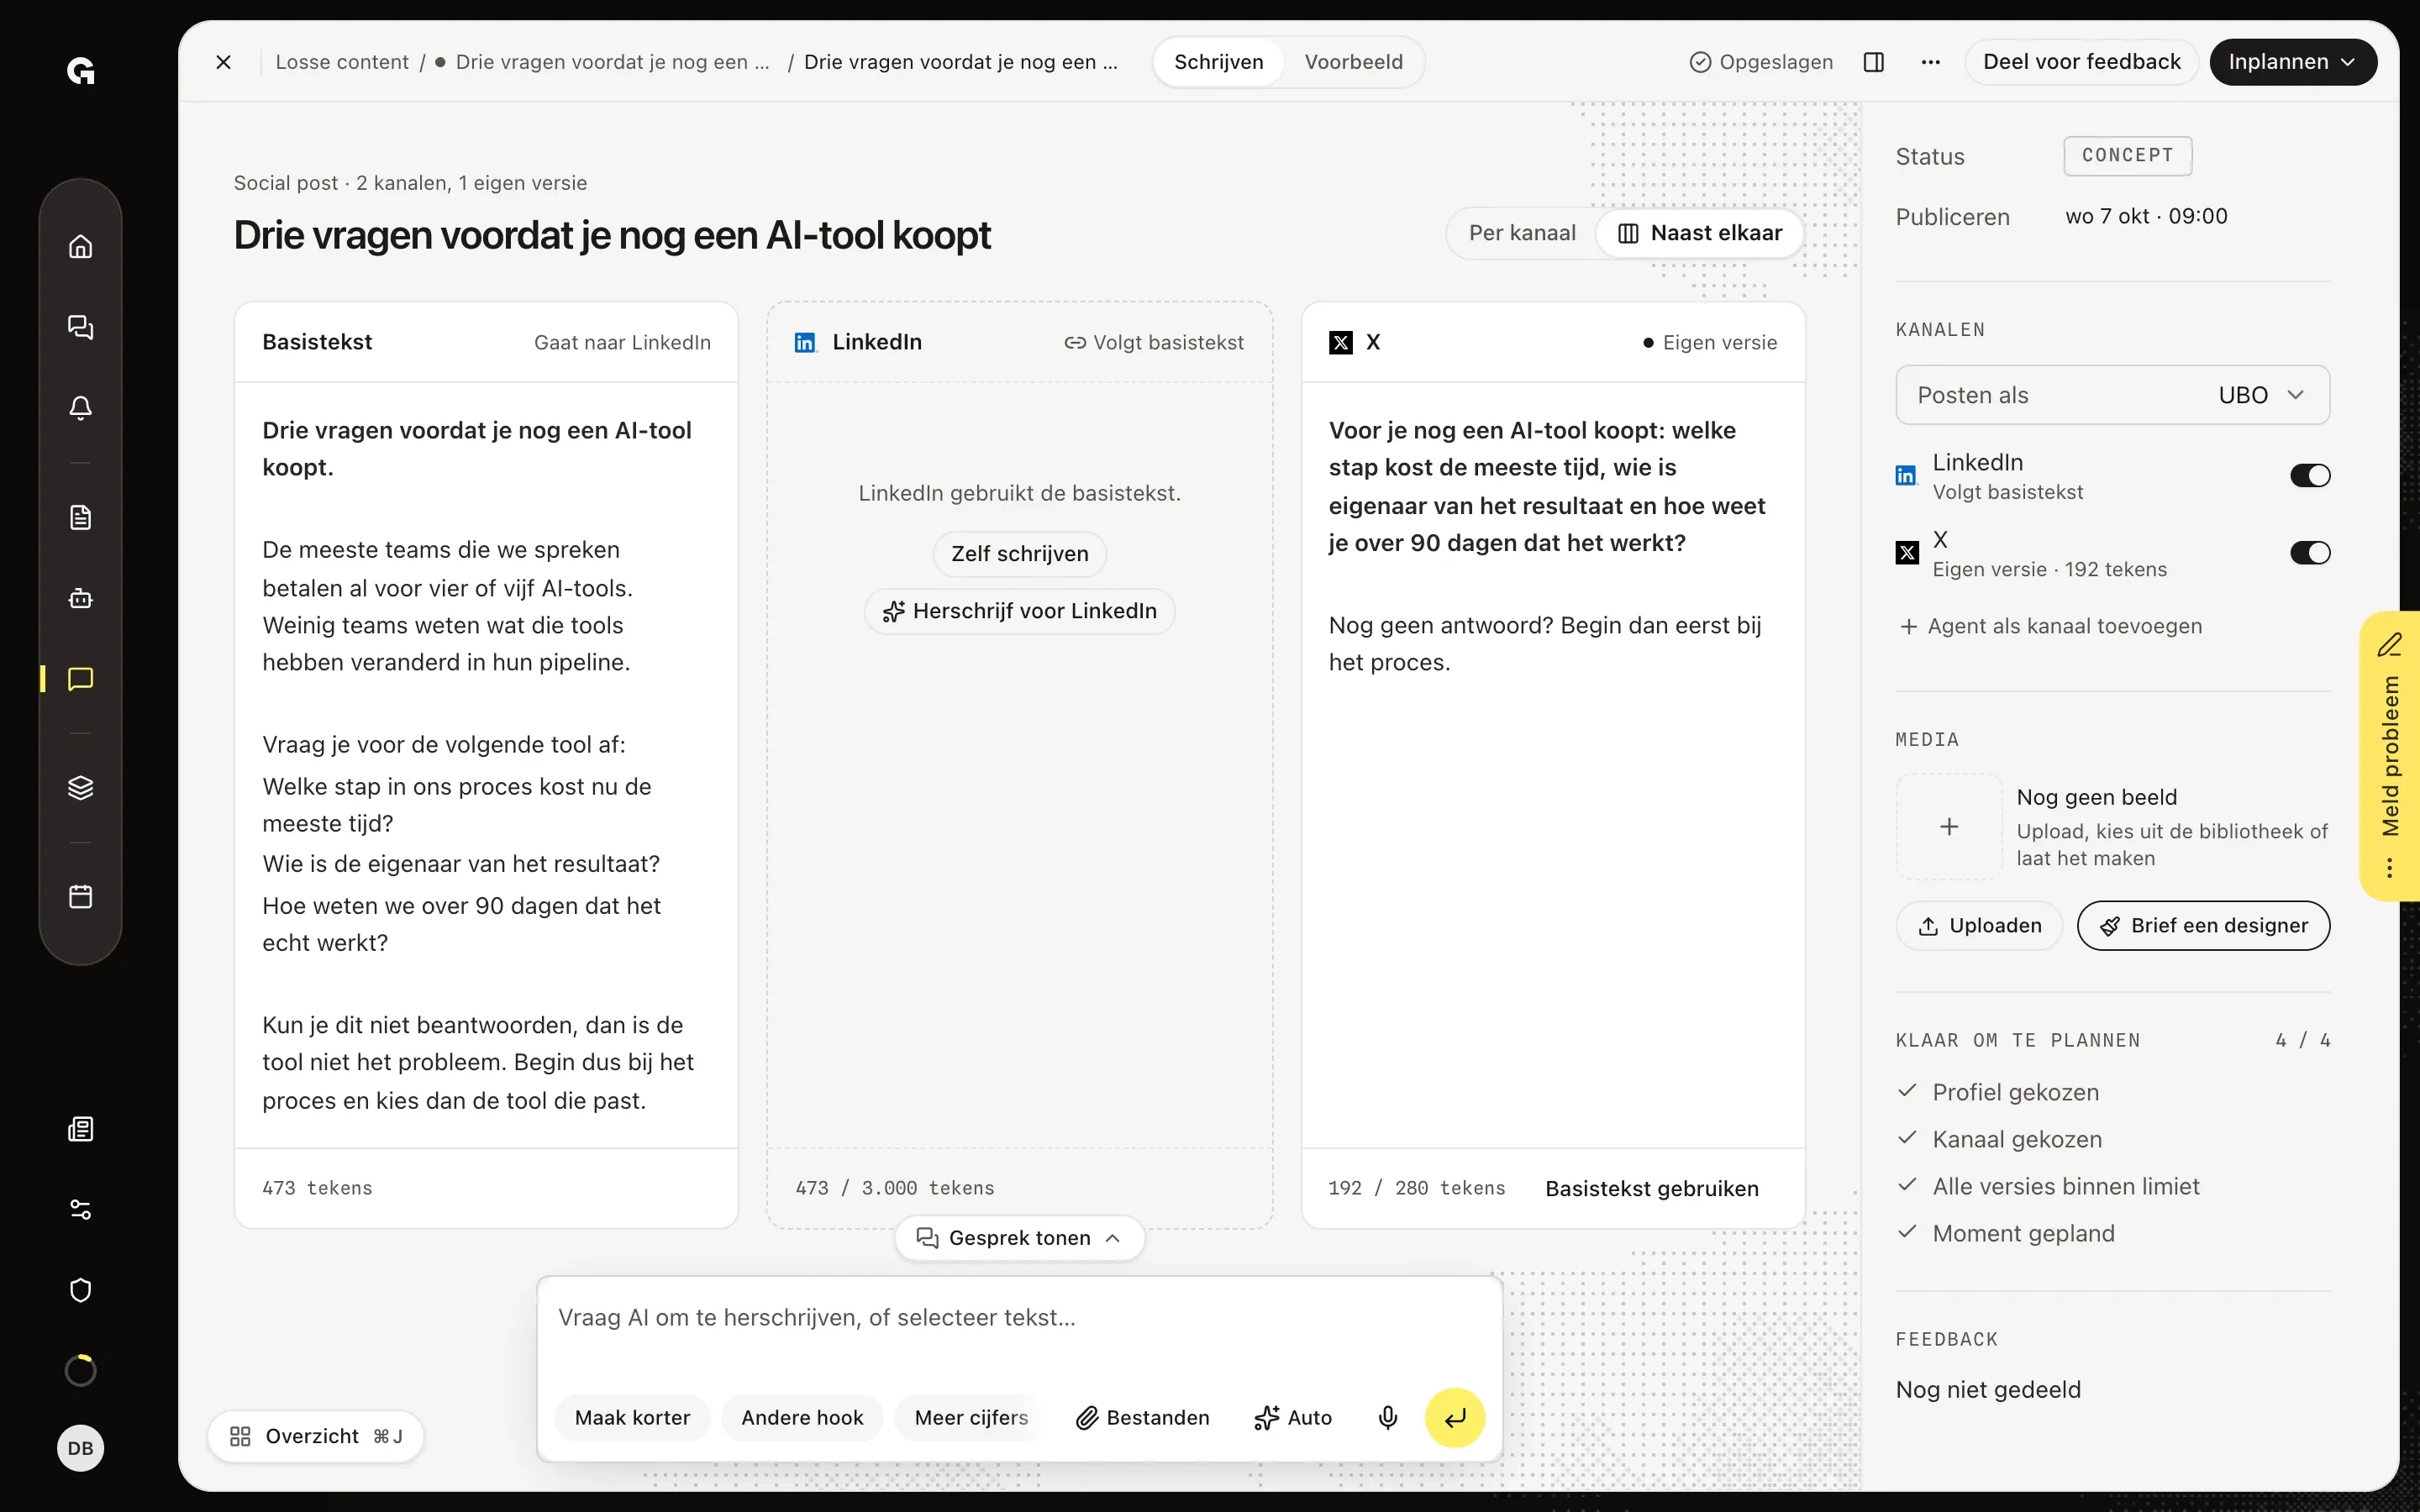Click Brief een designer button
This screenshot has width=2420, height=1512.
pos(2203,926)
